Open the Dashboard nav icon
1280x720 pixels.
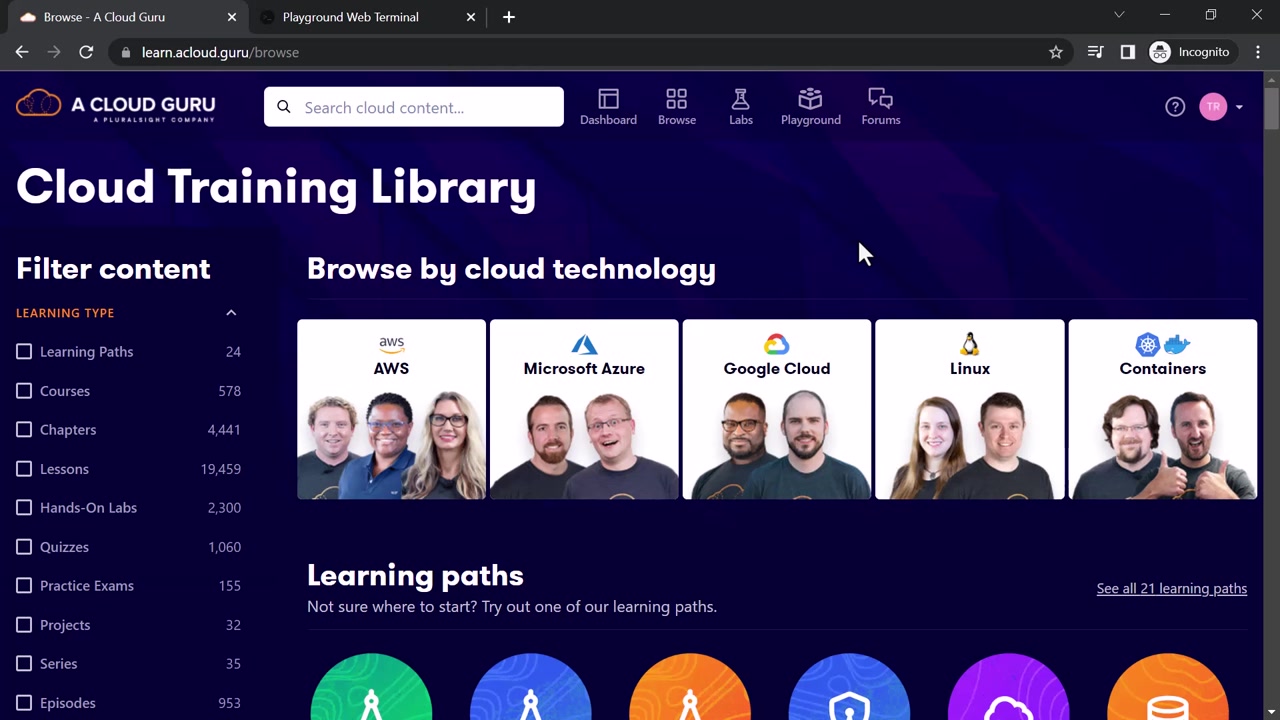(608, 99)
